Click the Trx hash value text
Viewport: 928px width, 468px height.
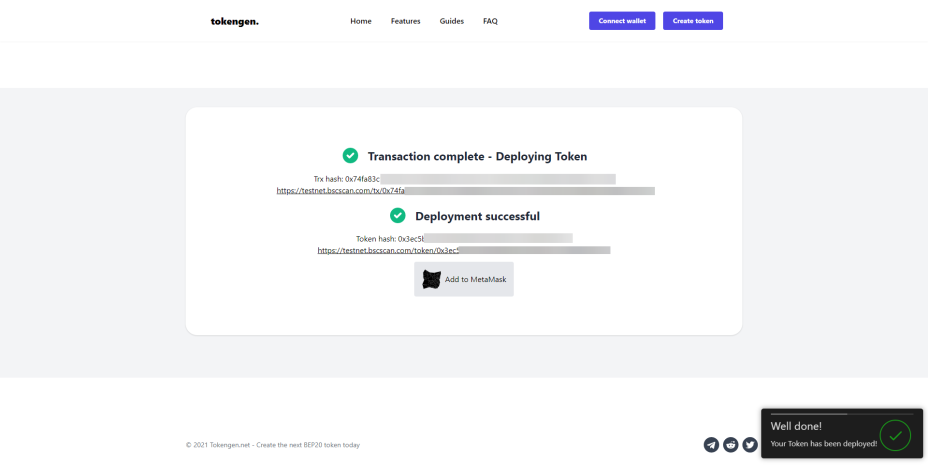[x=481, y=179]
